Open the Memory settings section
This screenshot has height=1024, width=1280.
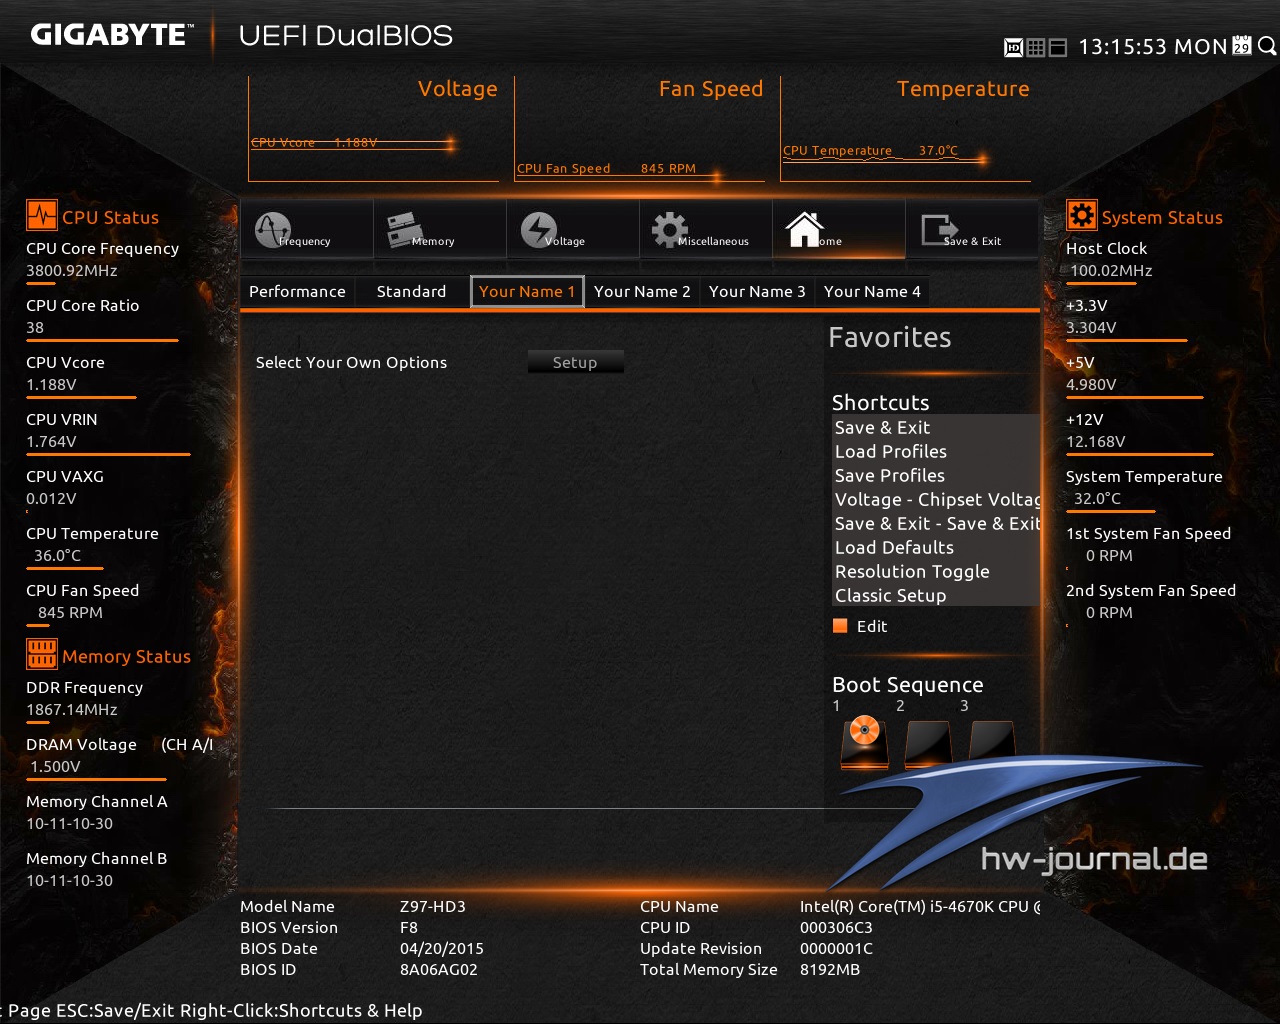click(x=440, y=230)
